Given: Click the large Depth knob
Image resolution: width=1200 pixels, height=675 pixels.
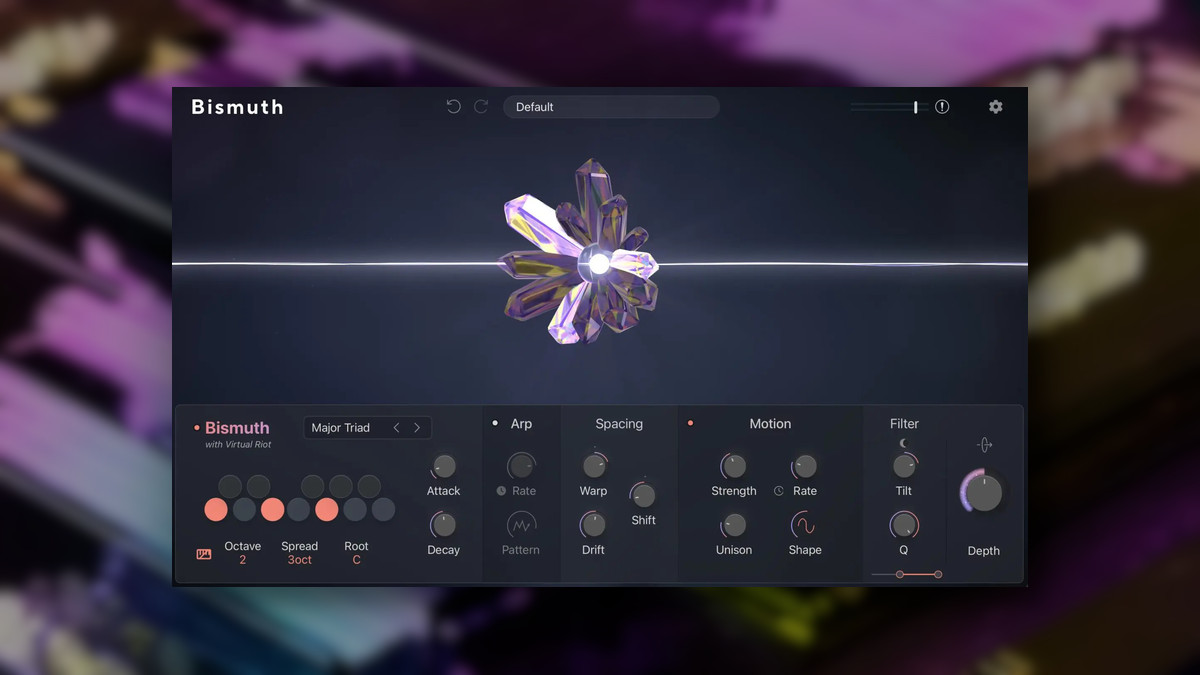Looking at the screenshot, I should point(984,493).
